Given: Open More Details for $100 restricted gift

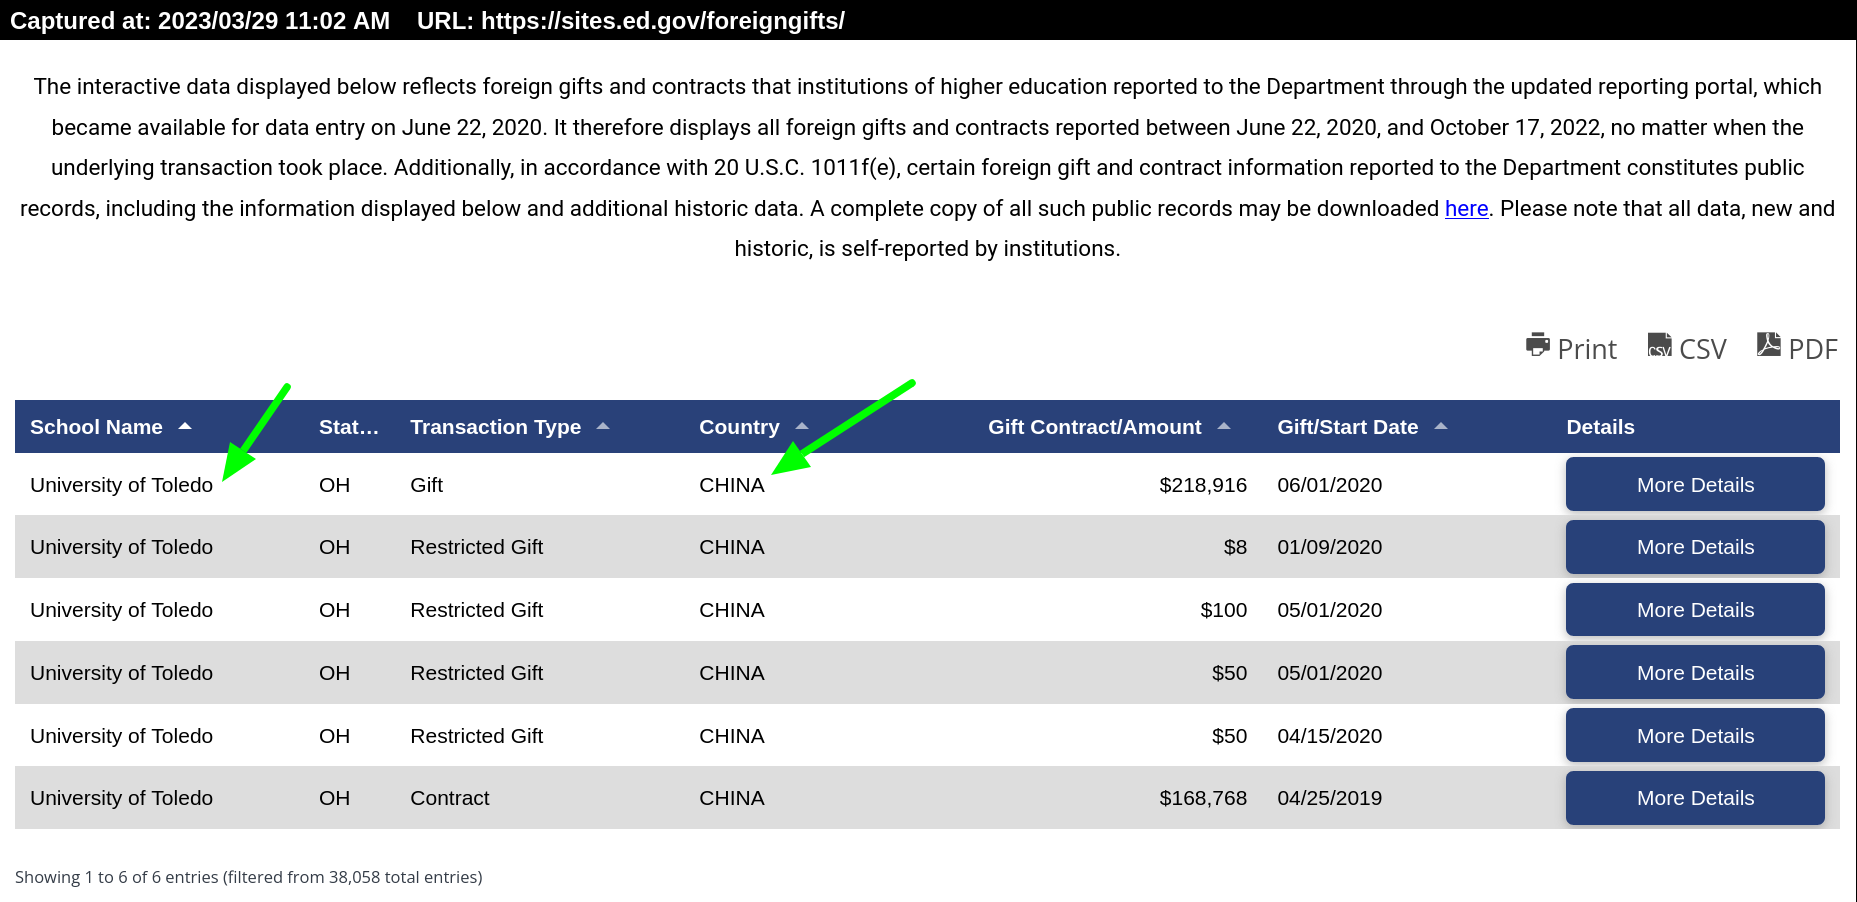Looking at the screenshot, I should [1695, 610].
